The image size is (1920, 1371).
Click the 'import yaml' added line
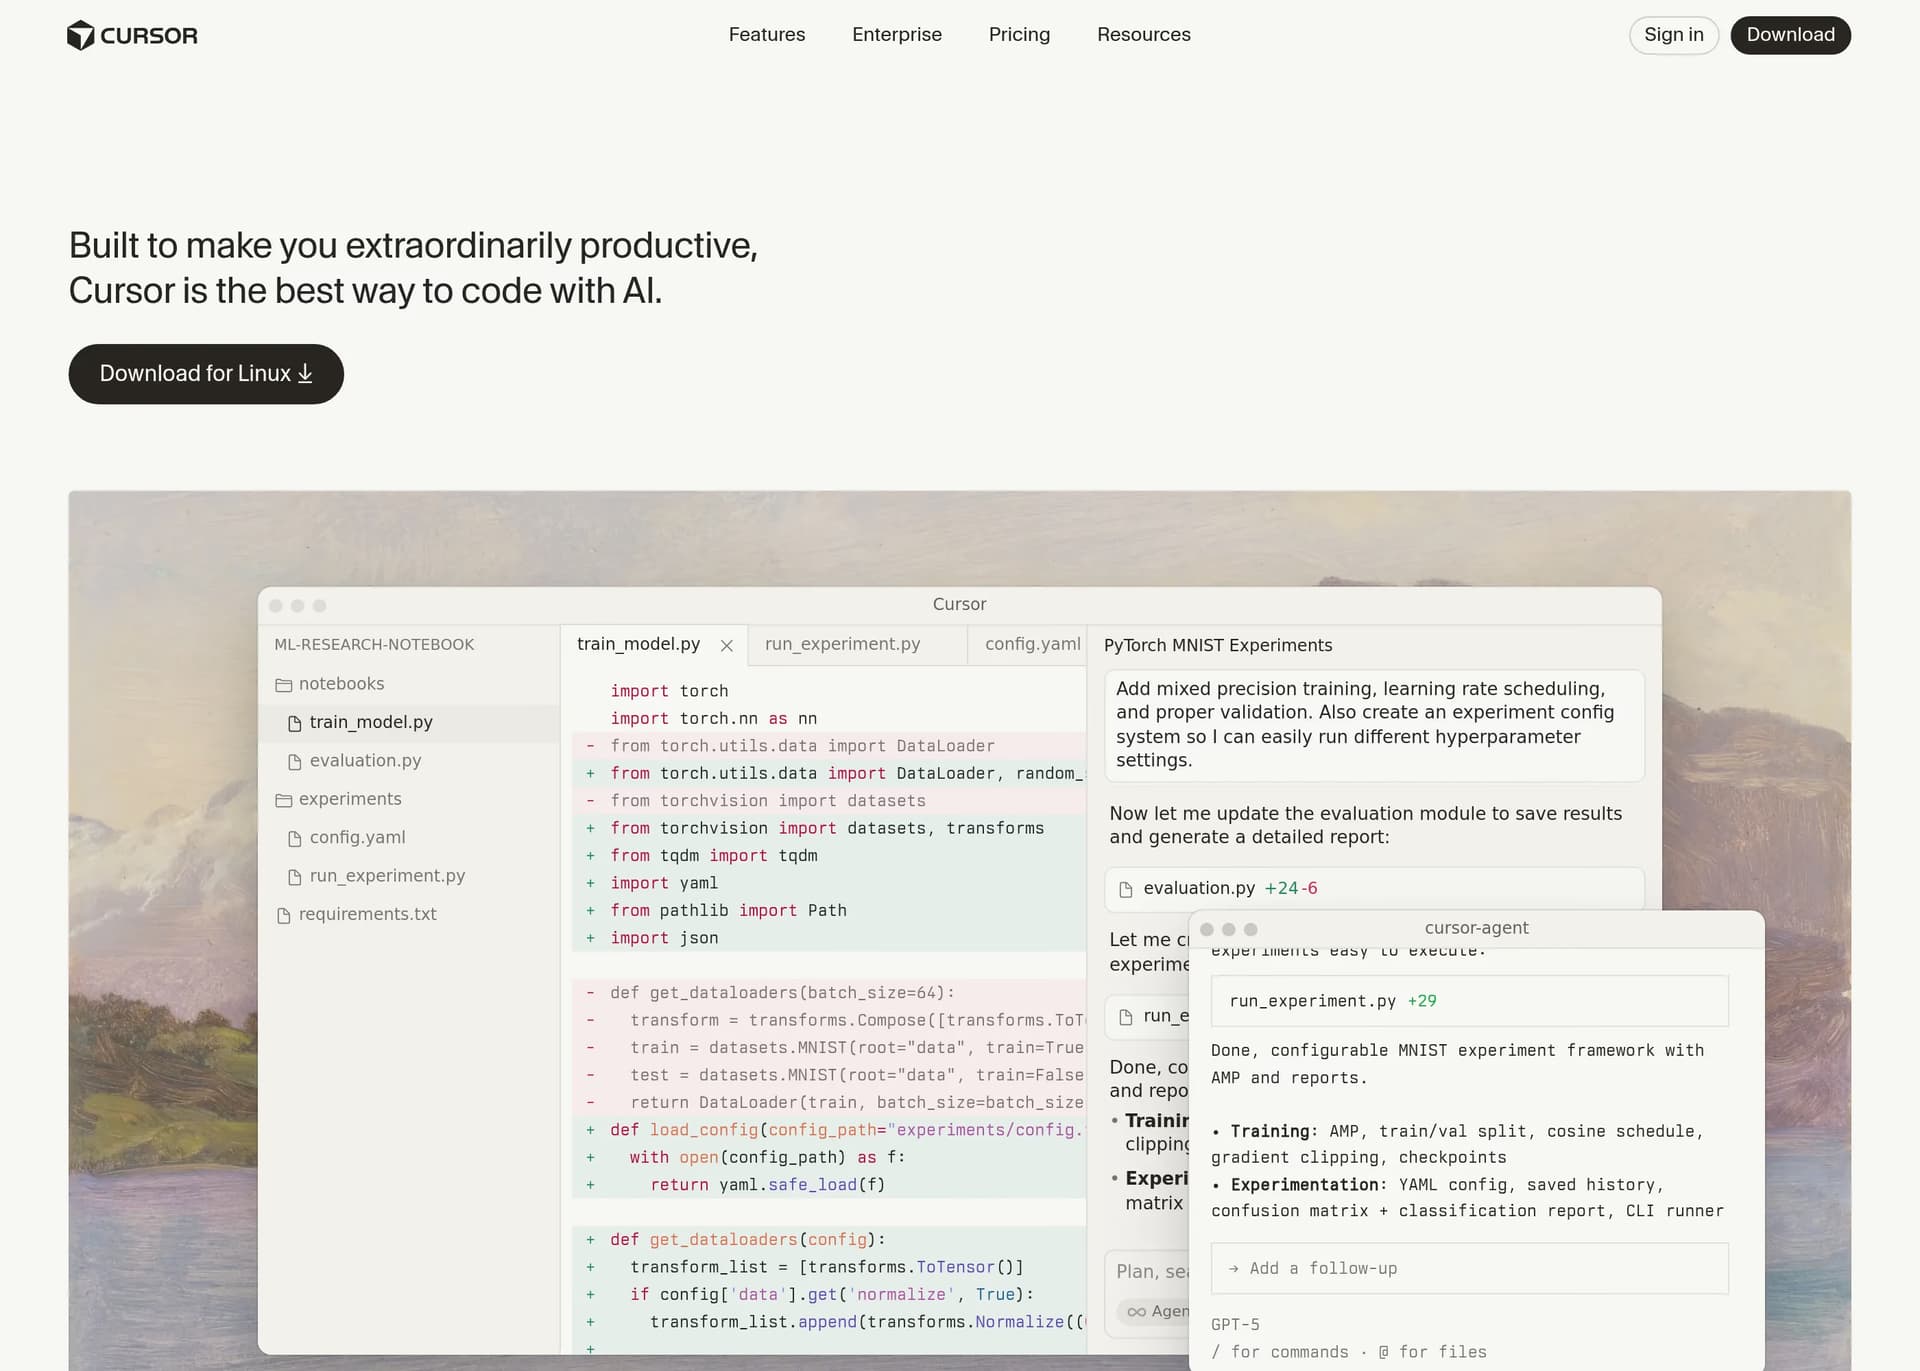[x=664, y=883]
